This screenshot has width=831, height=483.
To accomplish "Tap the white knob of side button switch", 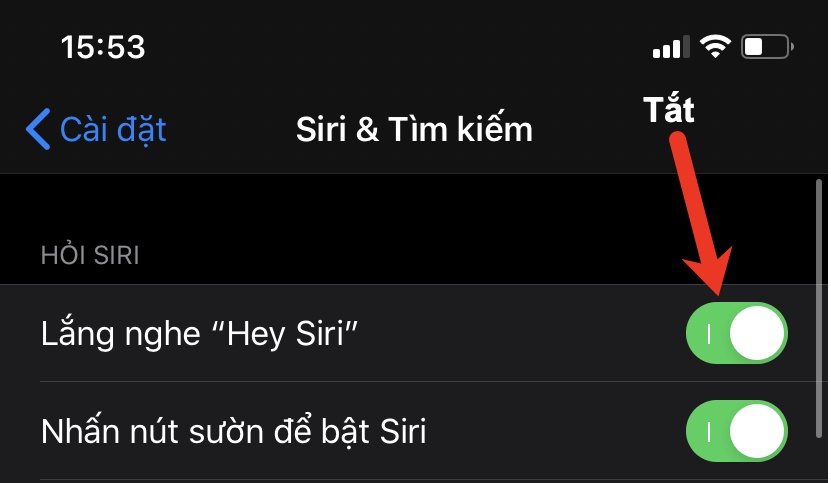I will (759, 432).
